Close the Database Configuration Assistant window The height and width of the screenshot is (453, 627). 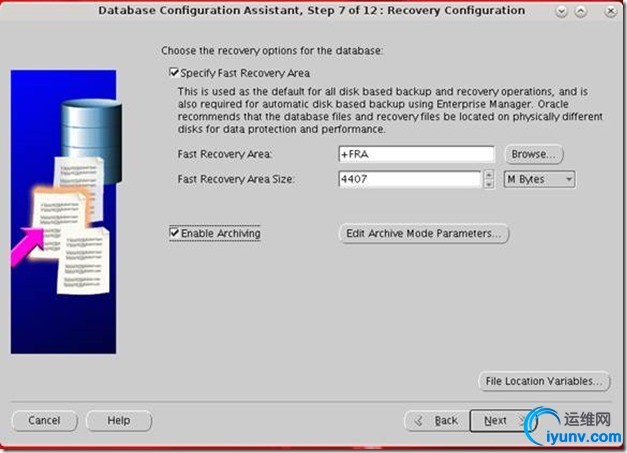[611, 11]
